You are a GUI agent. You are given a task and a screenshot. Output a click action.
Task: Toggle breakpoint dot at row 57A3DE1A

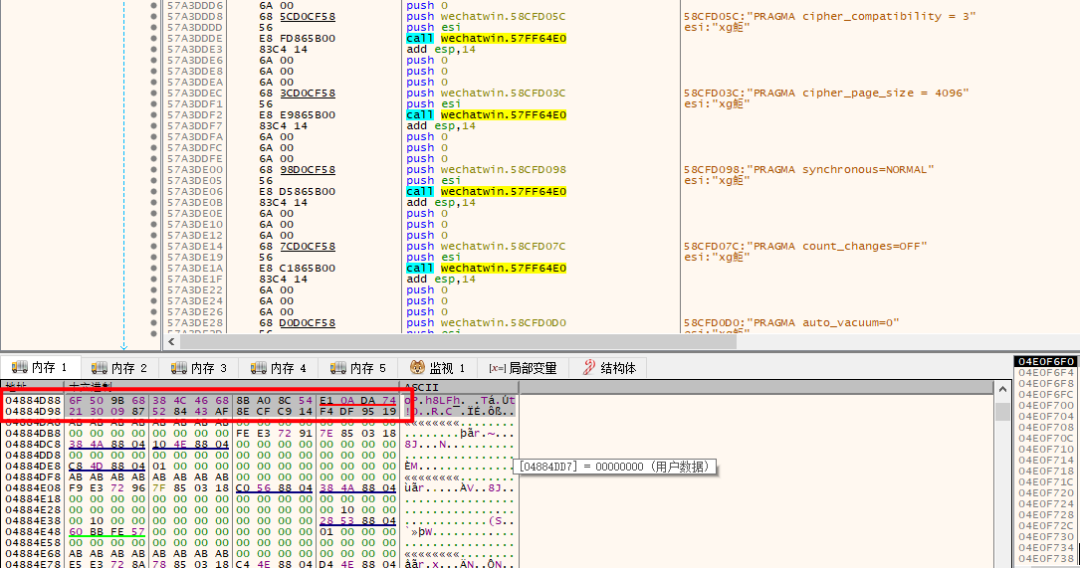pos(154,269)
